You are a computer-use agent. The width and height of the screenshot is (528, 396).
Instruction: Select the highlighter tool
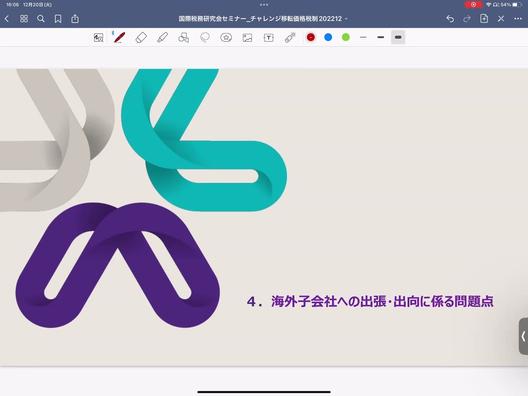(162, 37)
